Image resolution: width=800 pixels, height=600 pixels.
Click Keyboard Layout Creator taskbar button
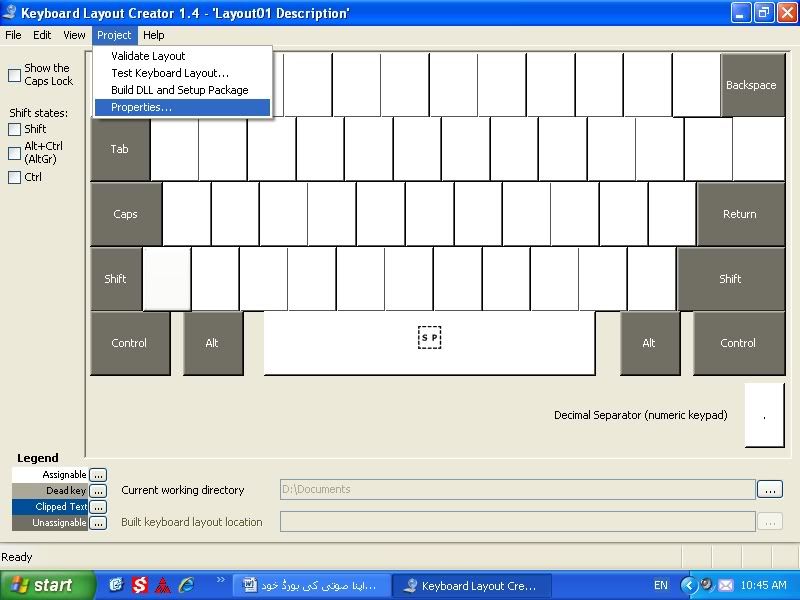pyautogui.click(x=472, y=586)
